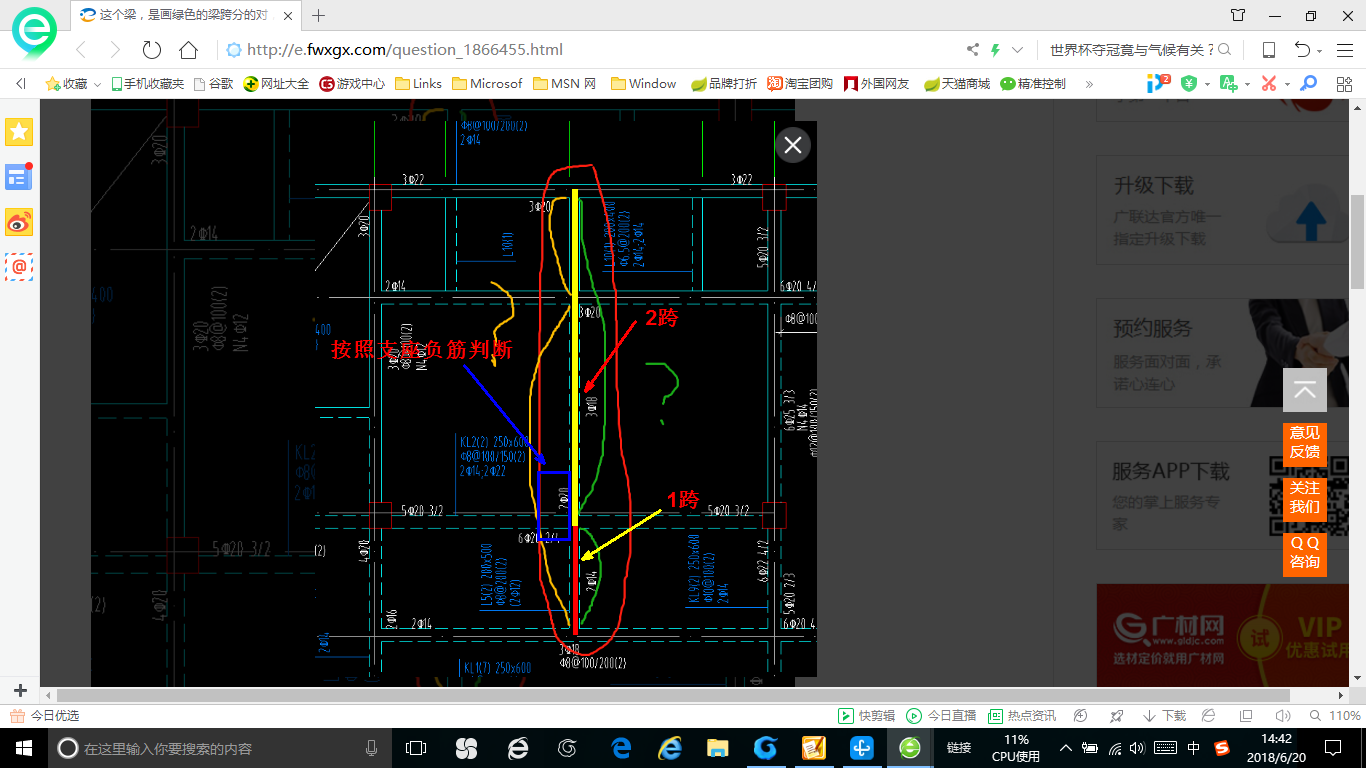
Task: Open the 品牌打折 bookmark
Action: pos(724,84)
